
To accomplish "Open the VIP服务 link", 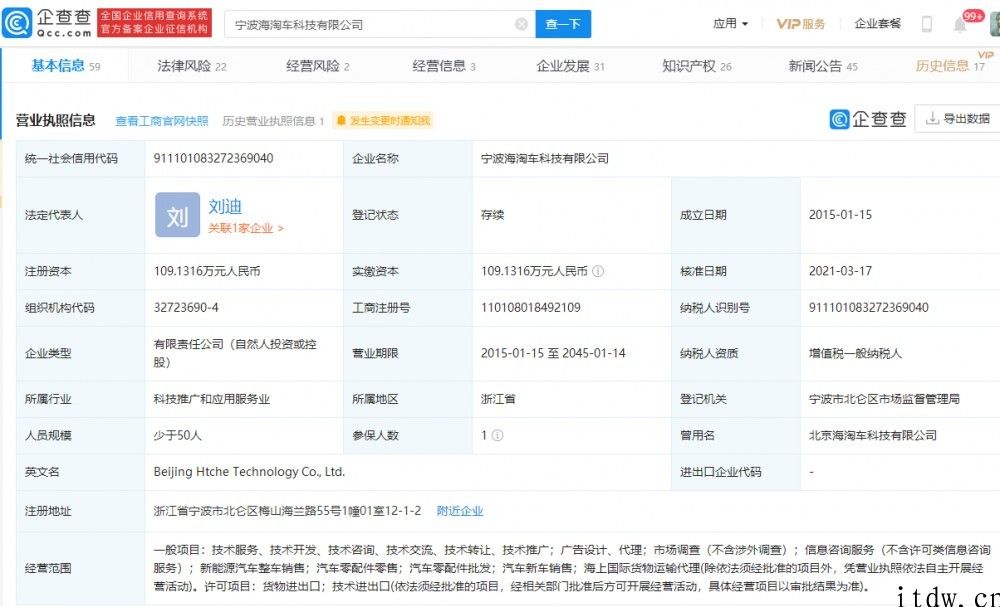I will (x=800, y=24).
